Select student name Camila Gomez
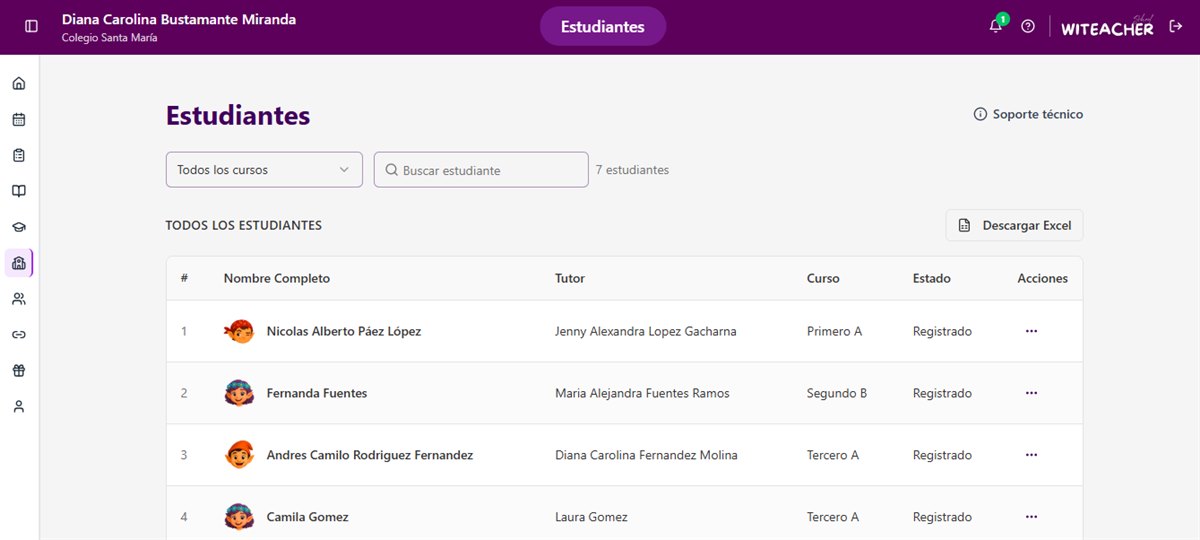Image resolution: width=1200 pixels, height=540 pixels. [308, 517]
